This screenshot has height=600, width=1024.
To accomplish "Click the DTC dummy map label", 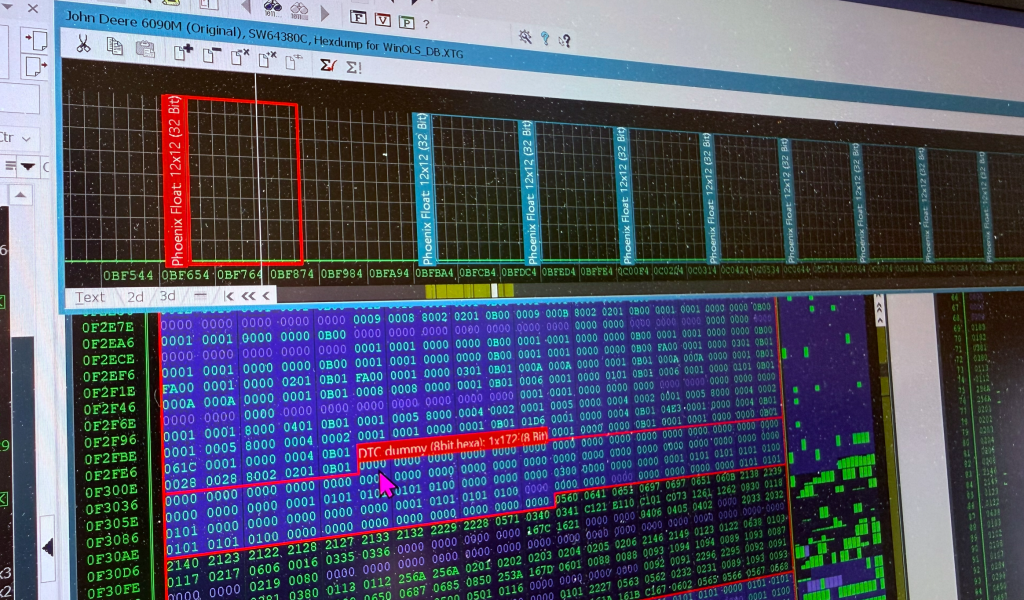I will click(x=452, y=446).
